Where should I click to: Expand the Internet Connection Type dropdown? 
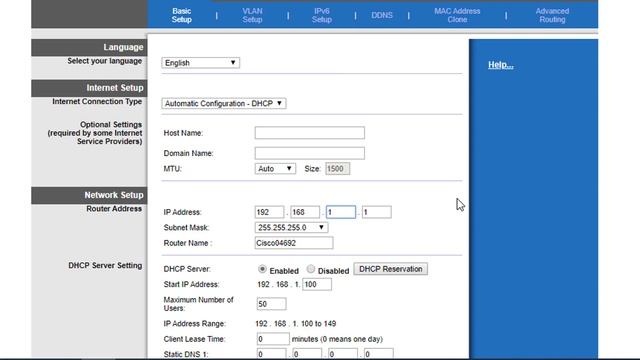click(x=224, y=104)
